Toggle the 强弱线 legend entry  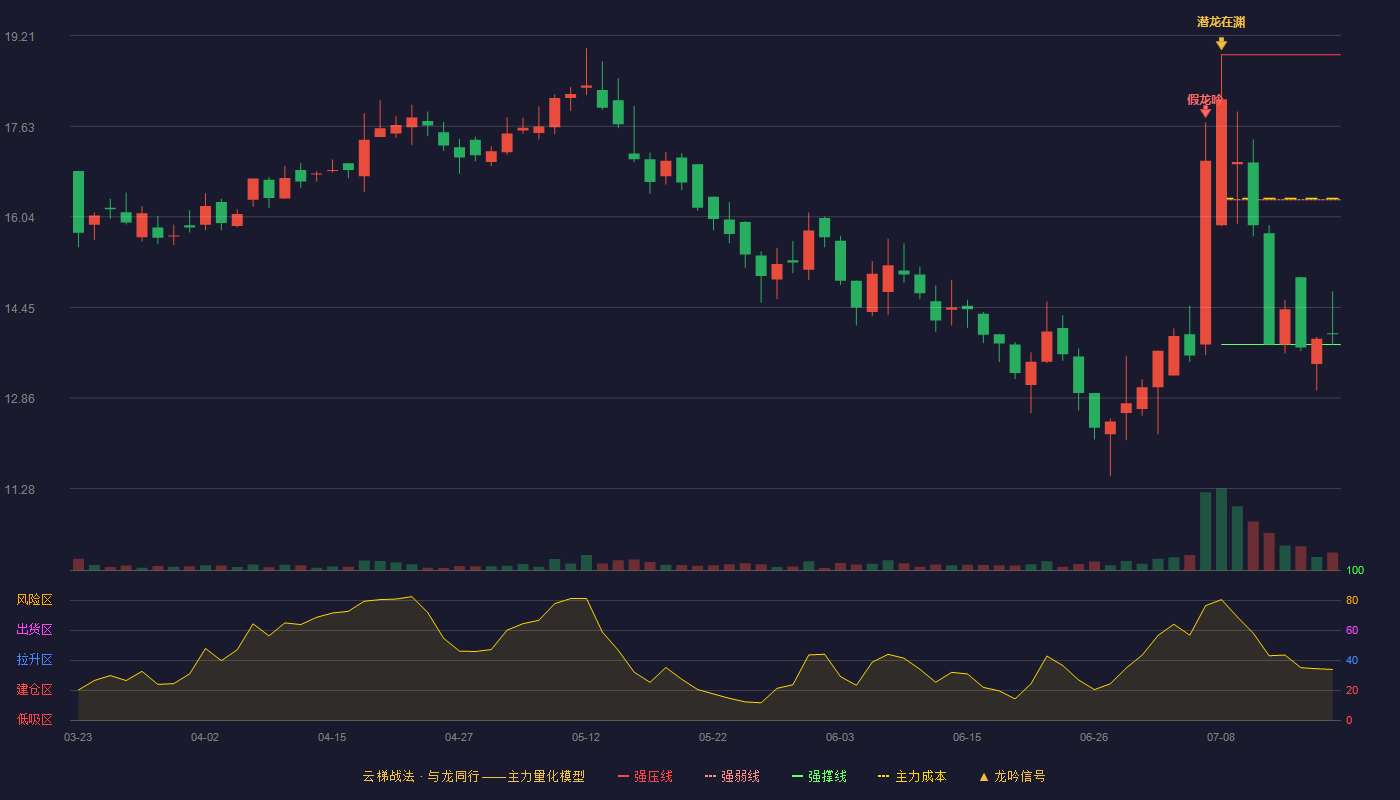tap(732, 776)
